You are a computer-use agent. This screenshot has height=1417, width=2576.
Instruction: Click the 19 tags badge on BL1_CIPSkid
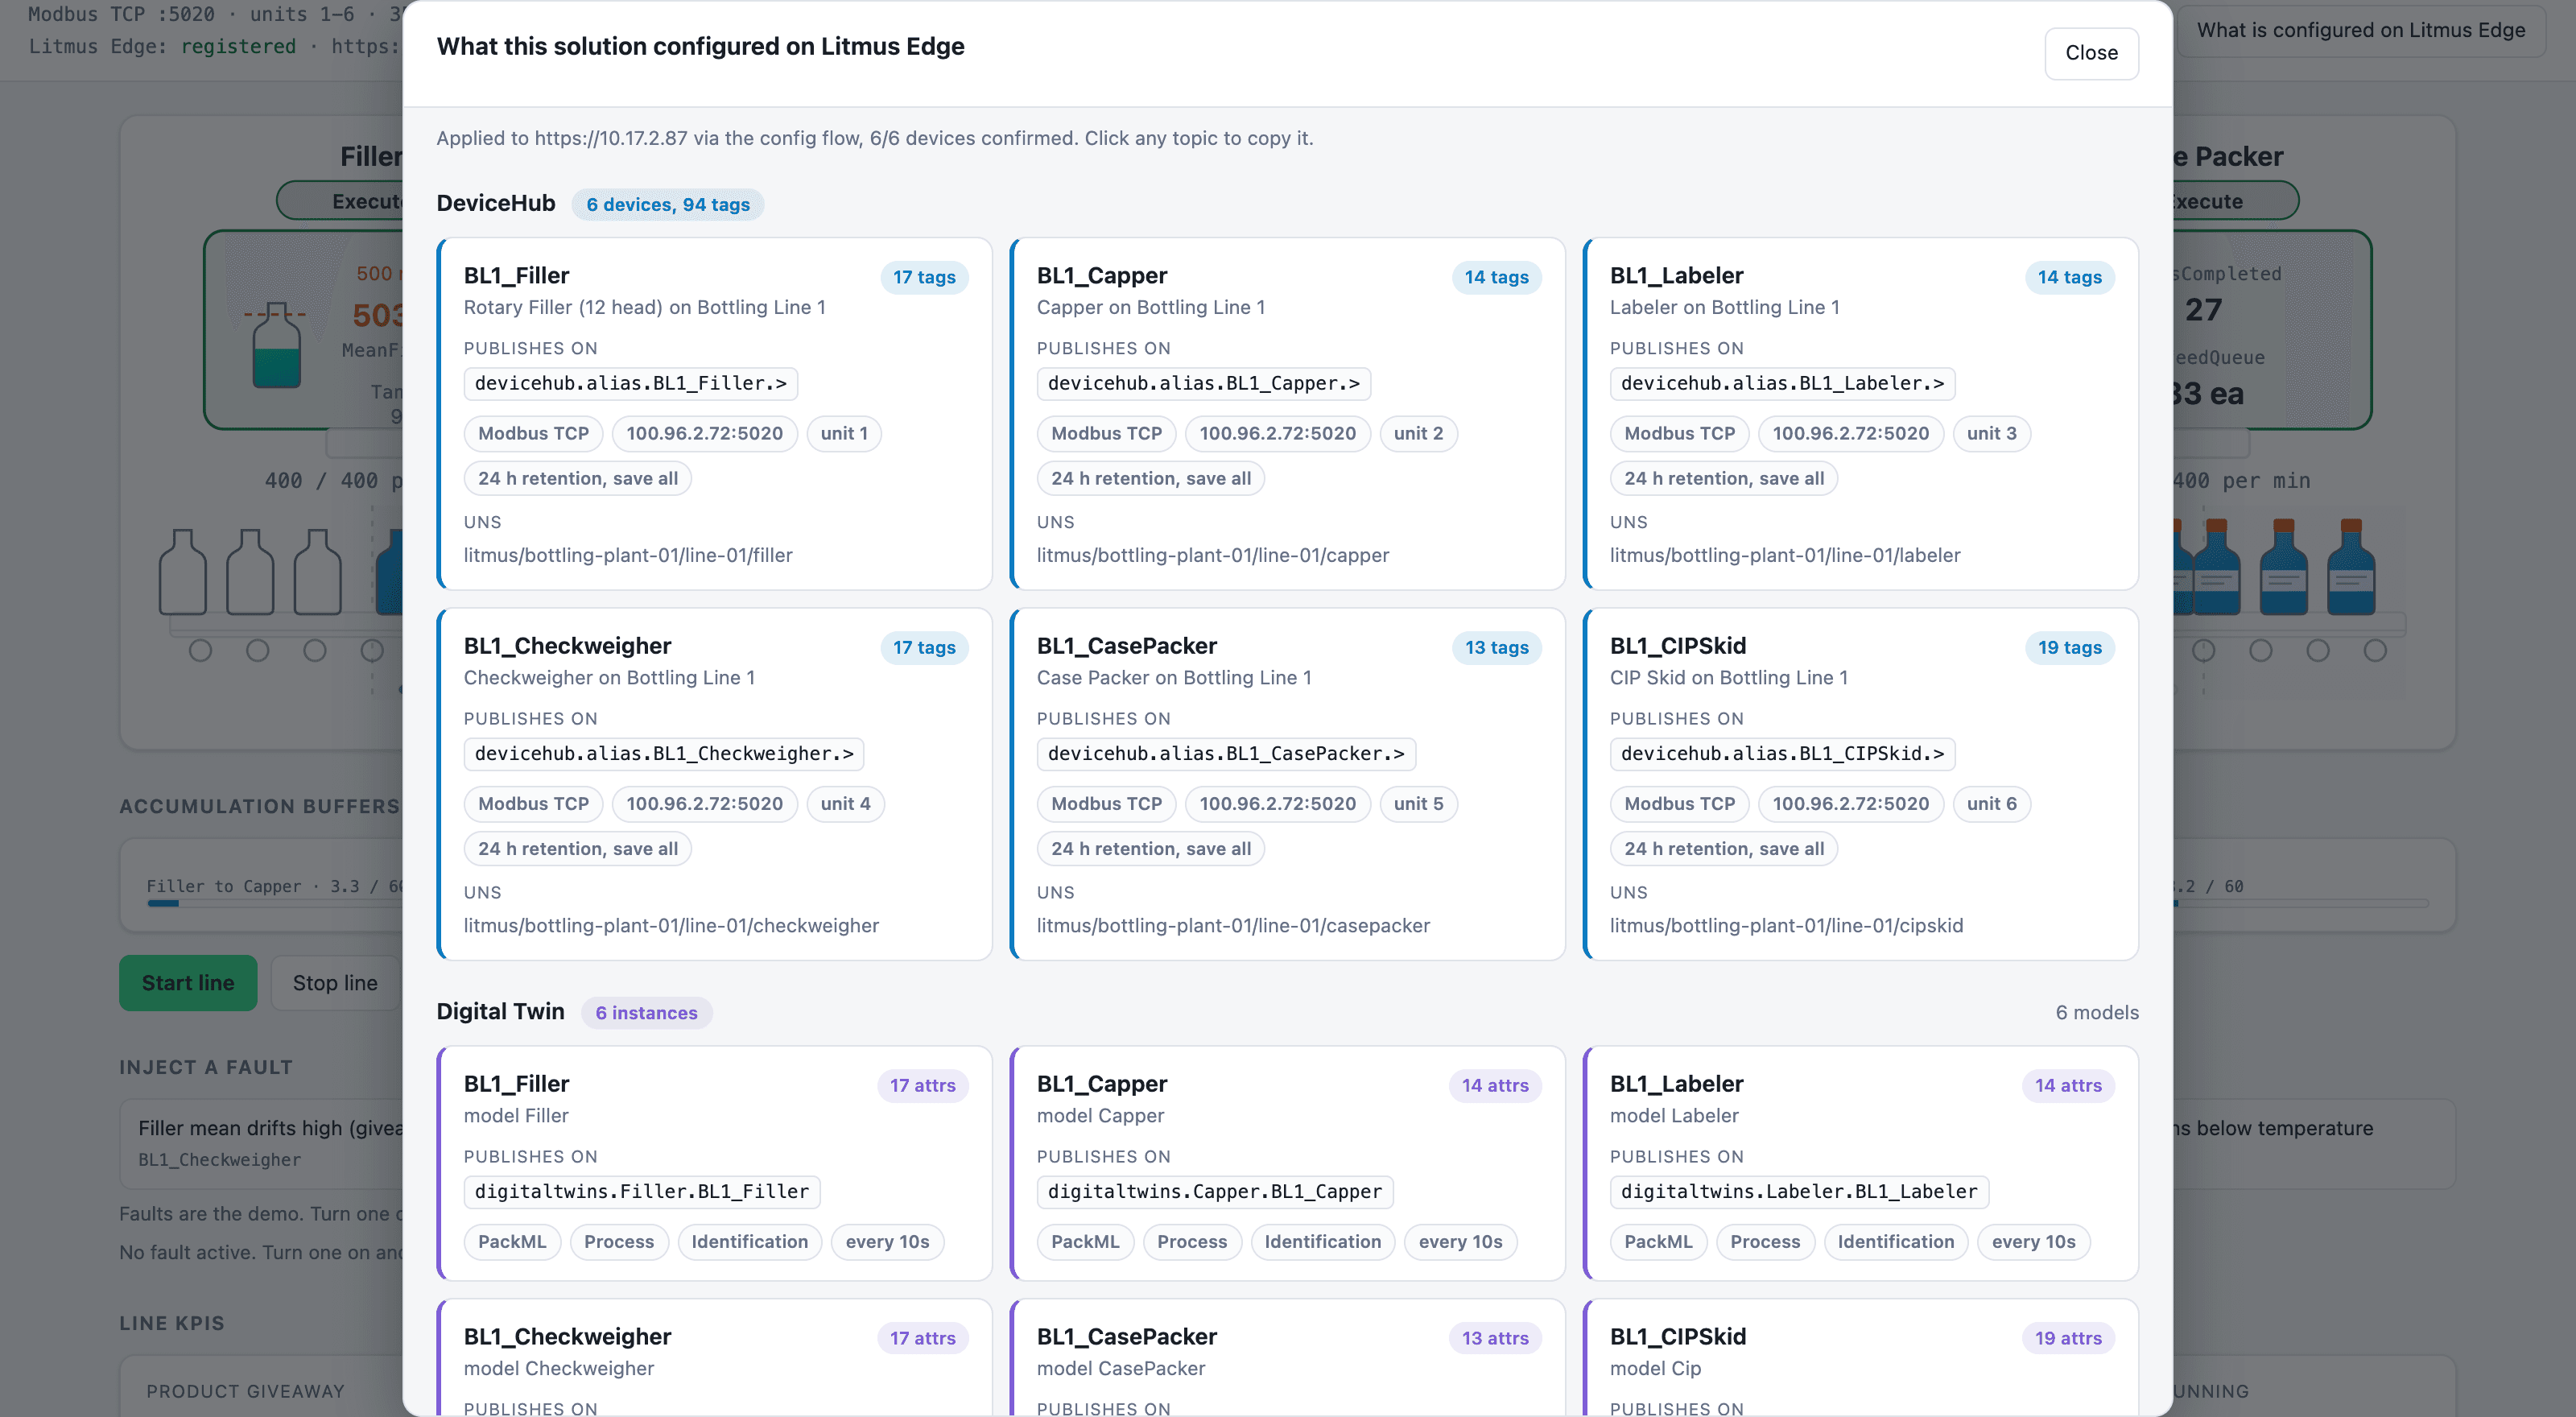[2070, 648]
